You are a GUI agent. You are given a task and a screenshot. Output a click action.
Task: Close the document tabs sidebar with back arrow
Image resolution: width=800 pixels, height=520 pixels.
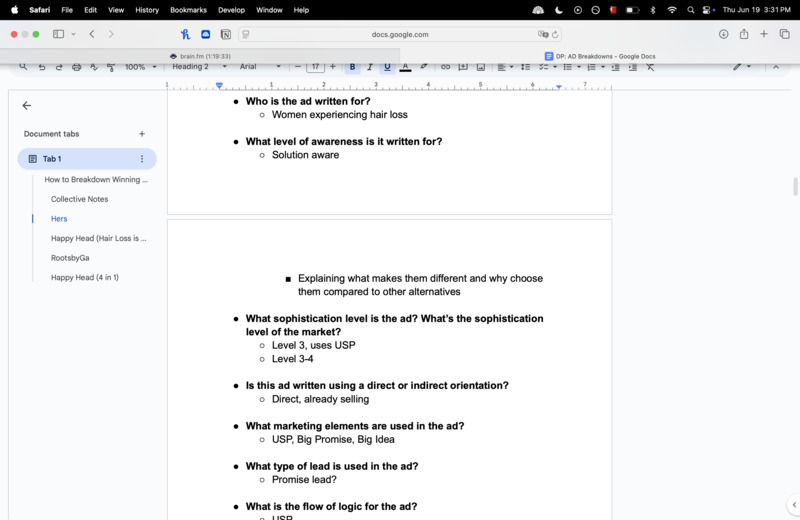(27, 105)
